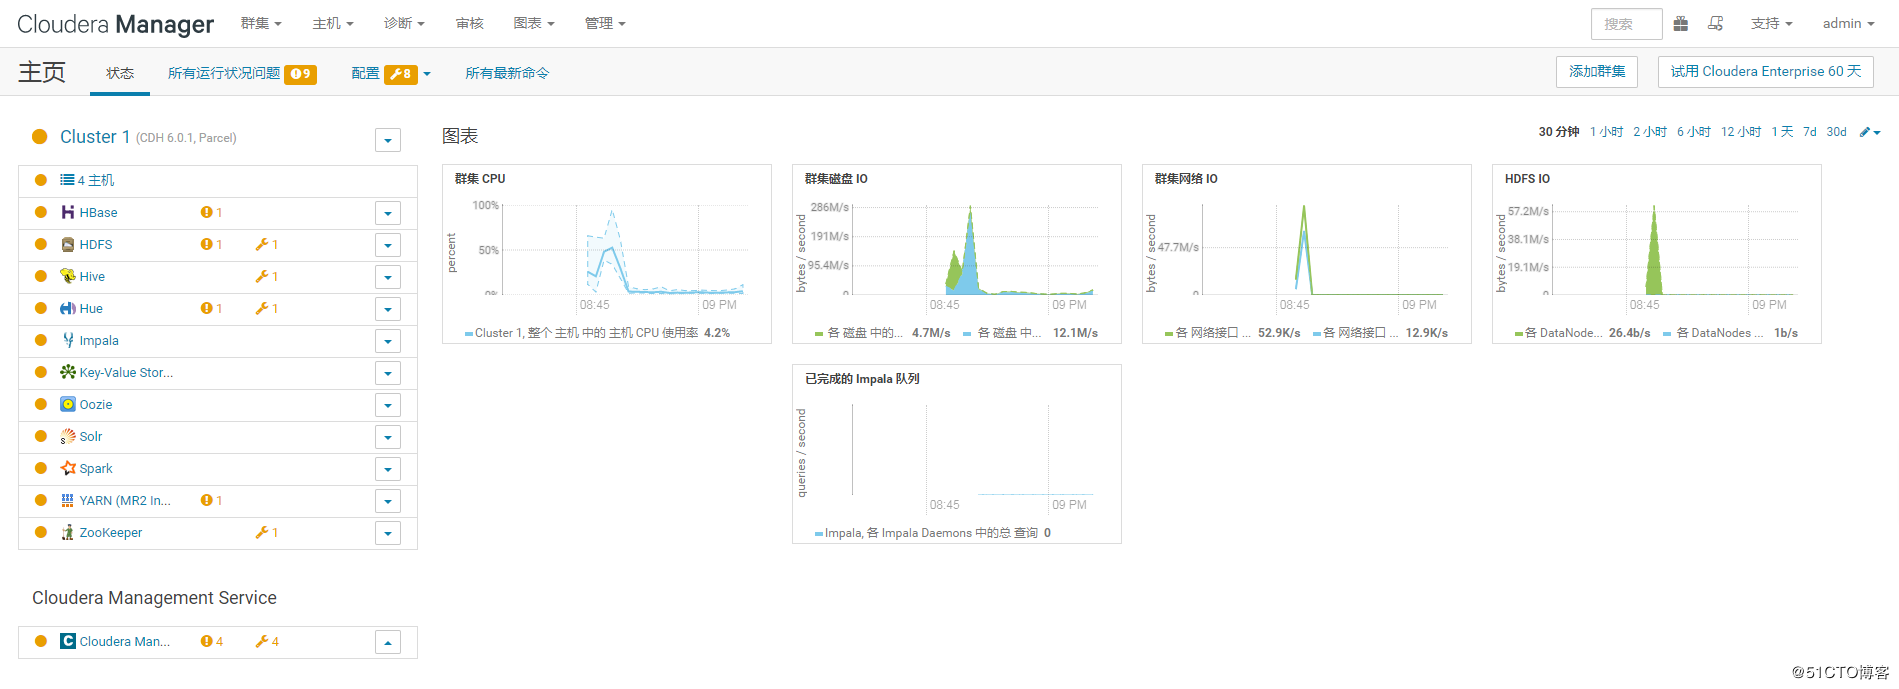This screenshot has height=689, width=1899.
Task: Open 所有最新命令 tab
Action: [507, 73]
